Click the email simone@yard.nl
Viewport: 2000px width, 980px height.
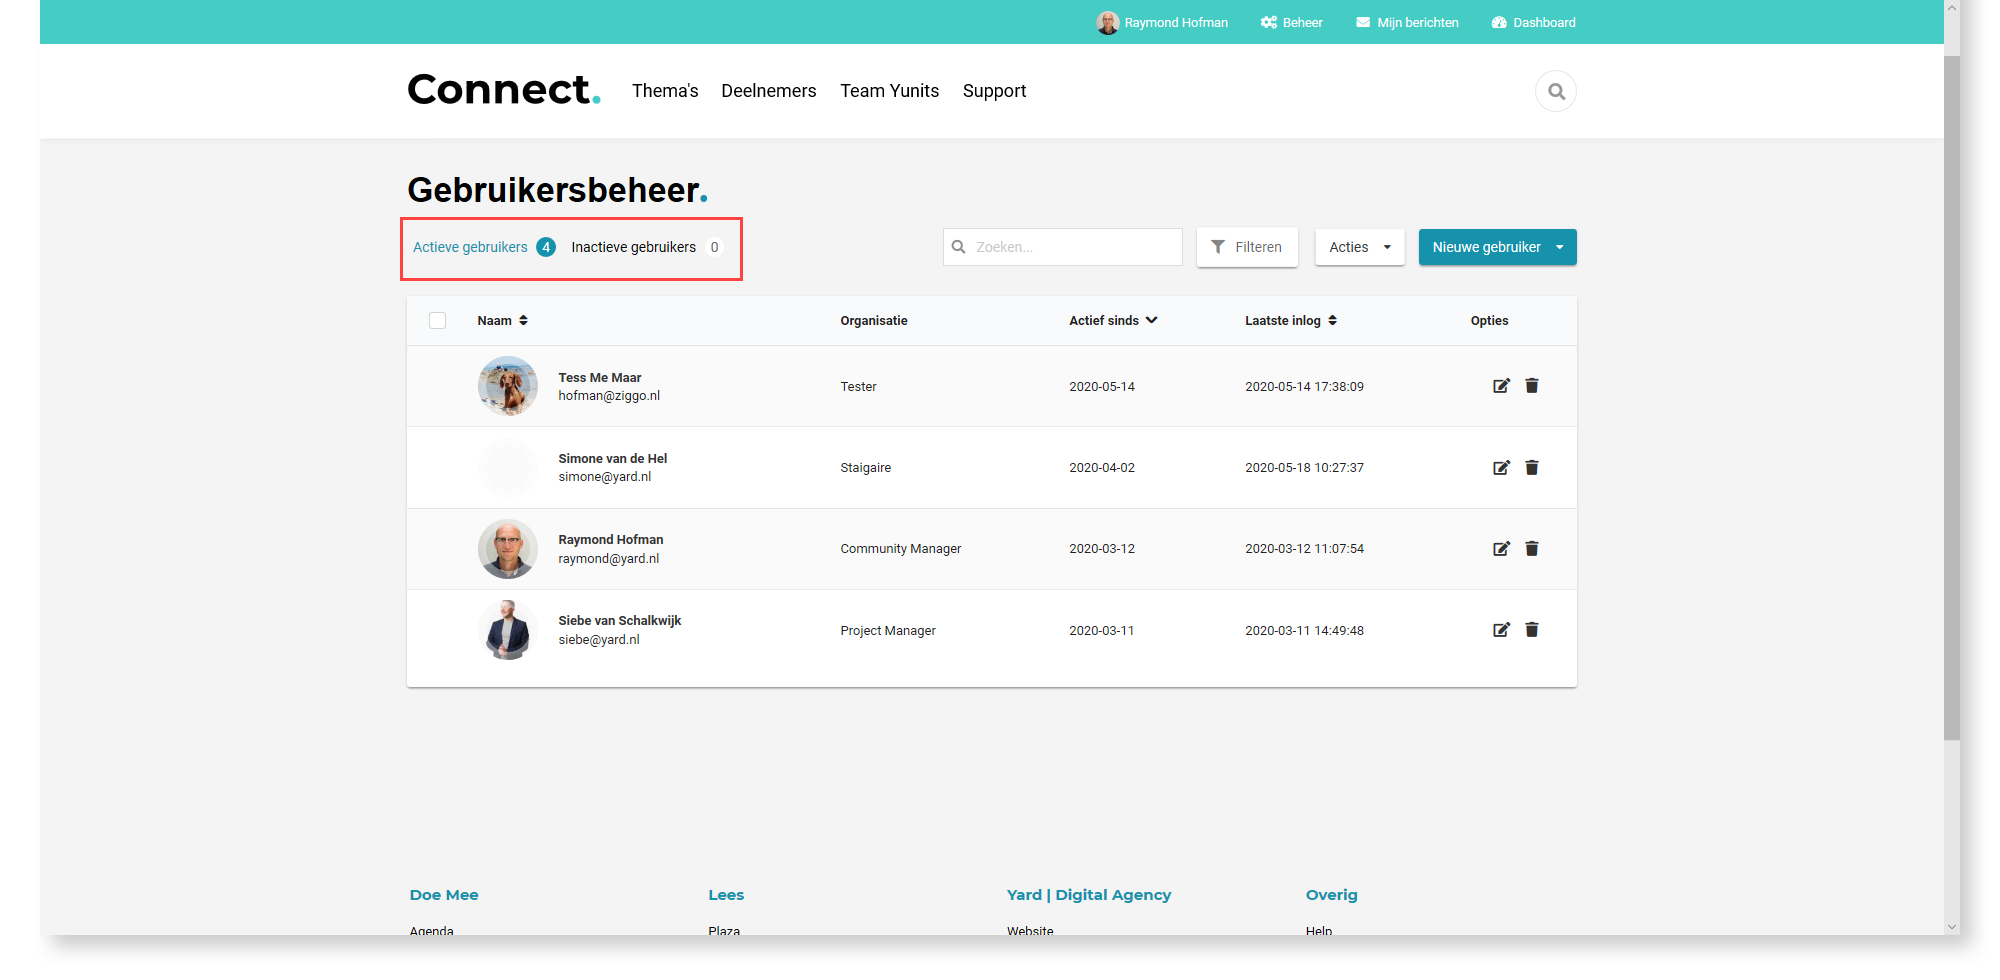(605, 477)
